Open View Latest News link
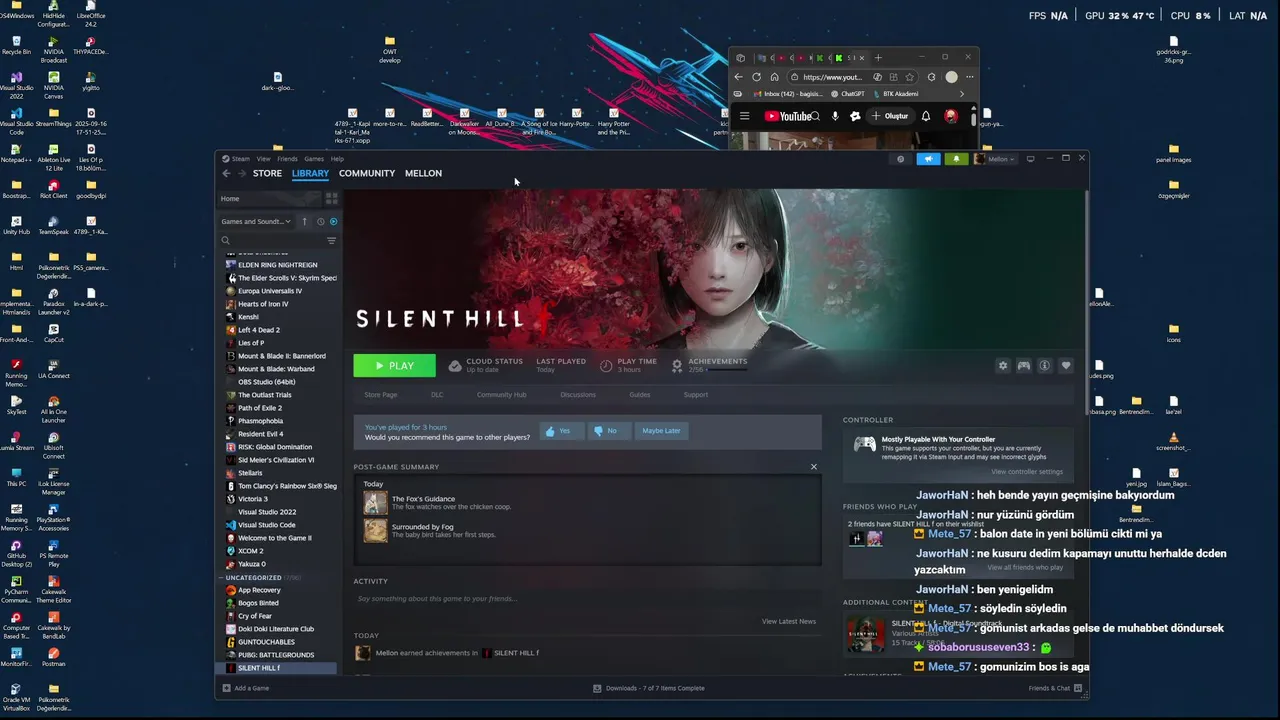 point(789,622)
